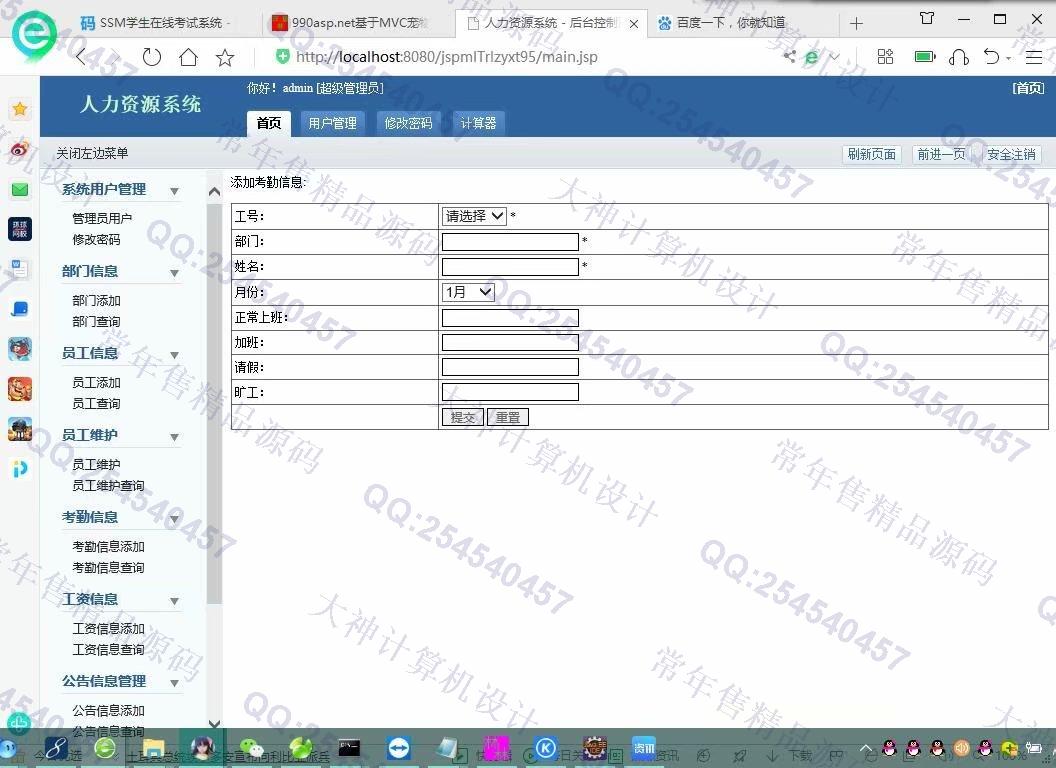
Task: Click top-right 首页 link
Action: coord(1028,88)
